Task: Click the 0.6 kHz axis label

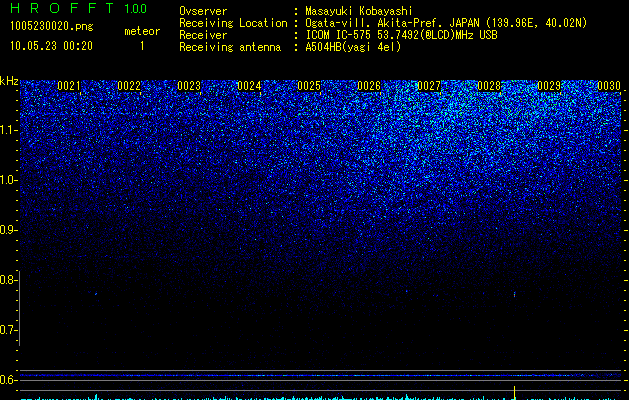Action: [x=9, y=380]
